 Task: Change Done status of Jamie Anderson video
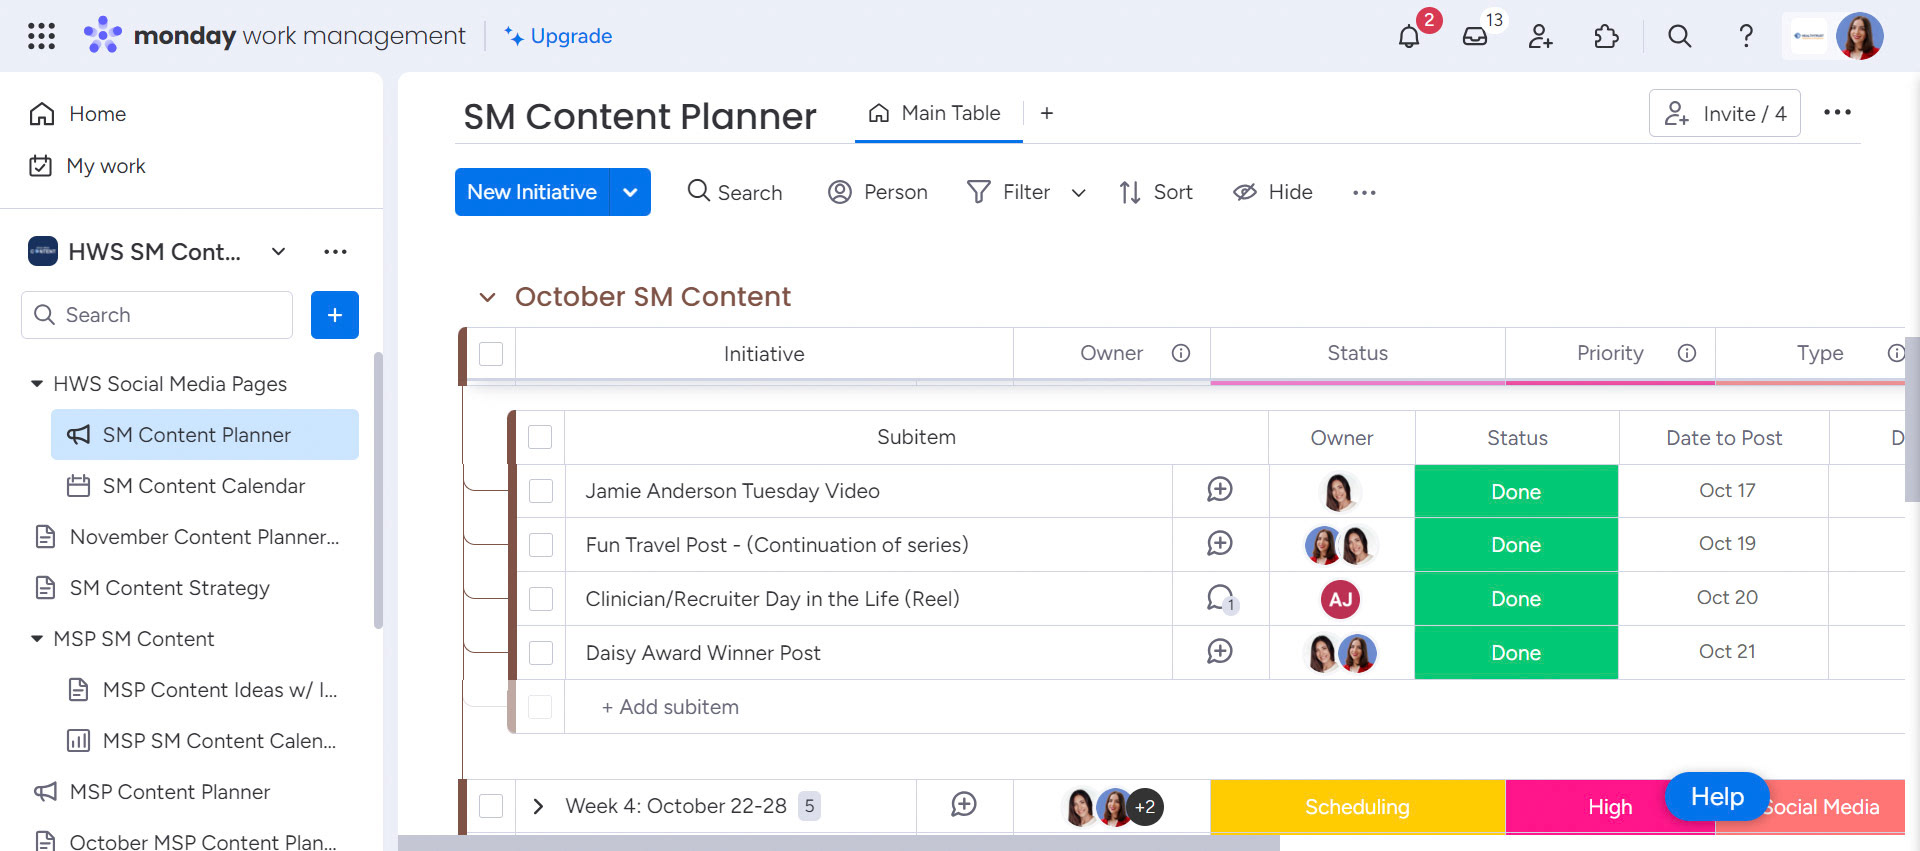(1516, 491)
